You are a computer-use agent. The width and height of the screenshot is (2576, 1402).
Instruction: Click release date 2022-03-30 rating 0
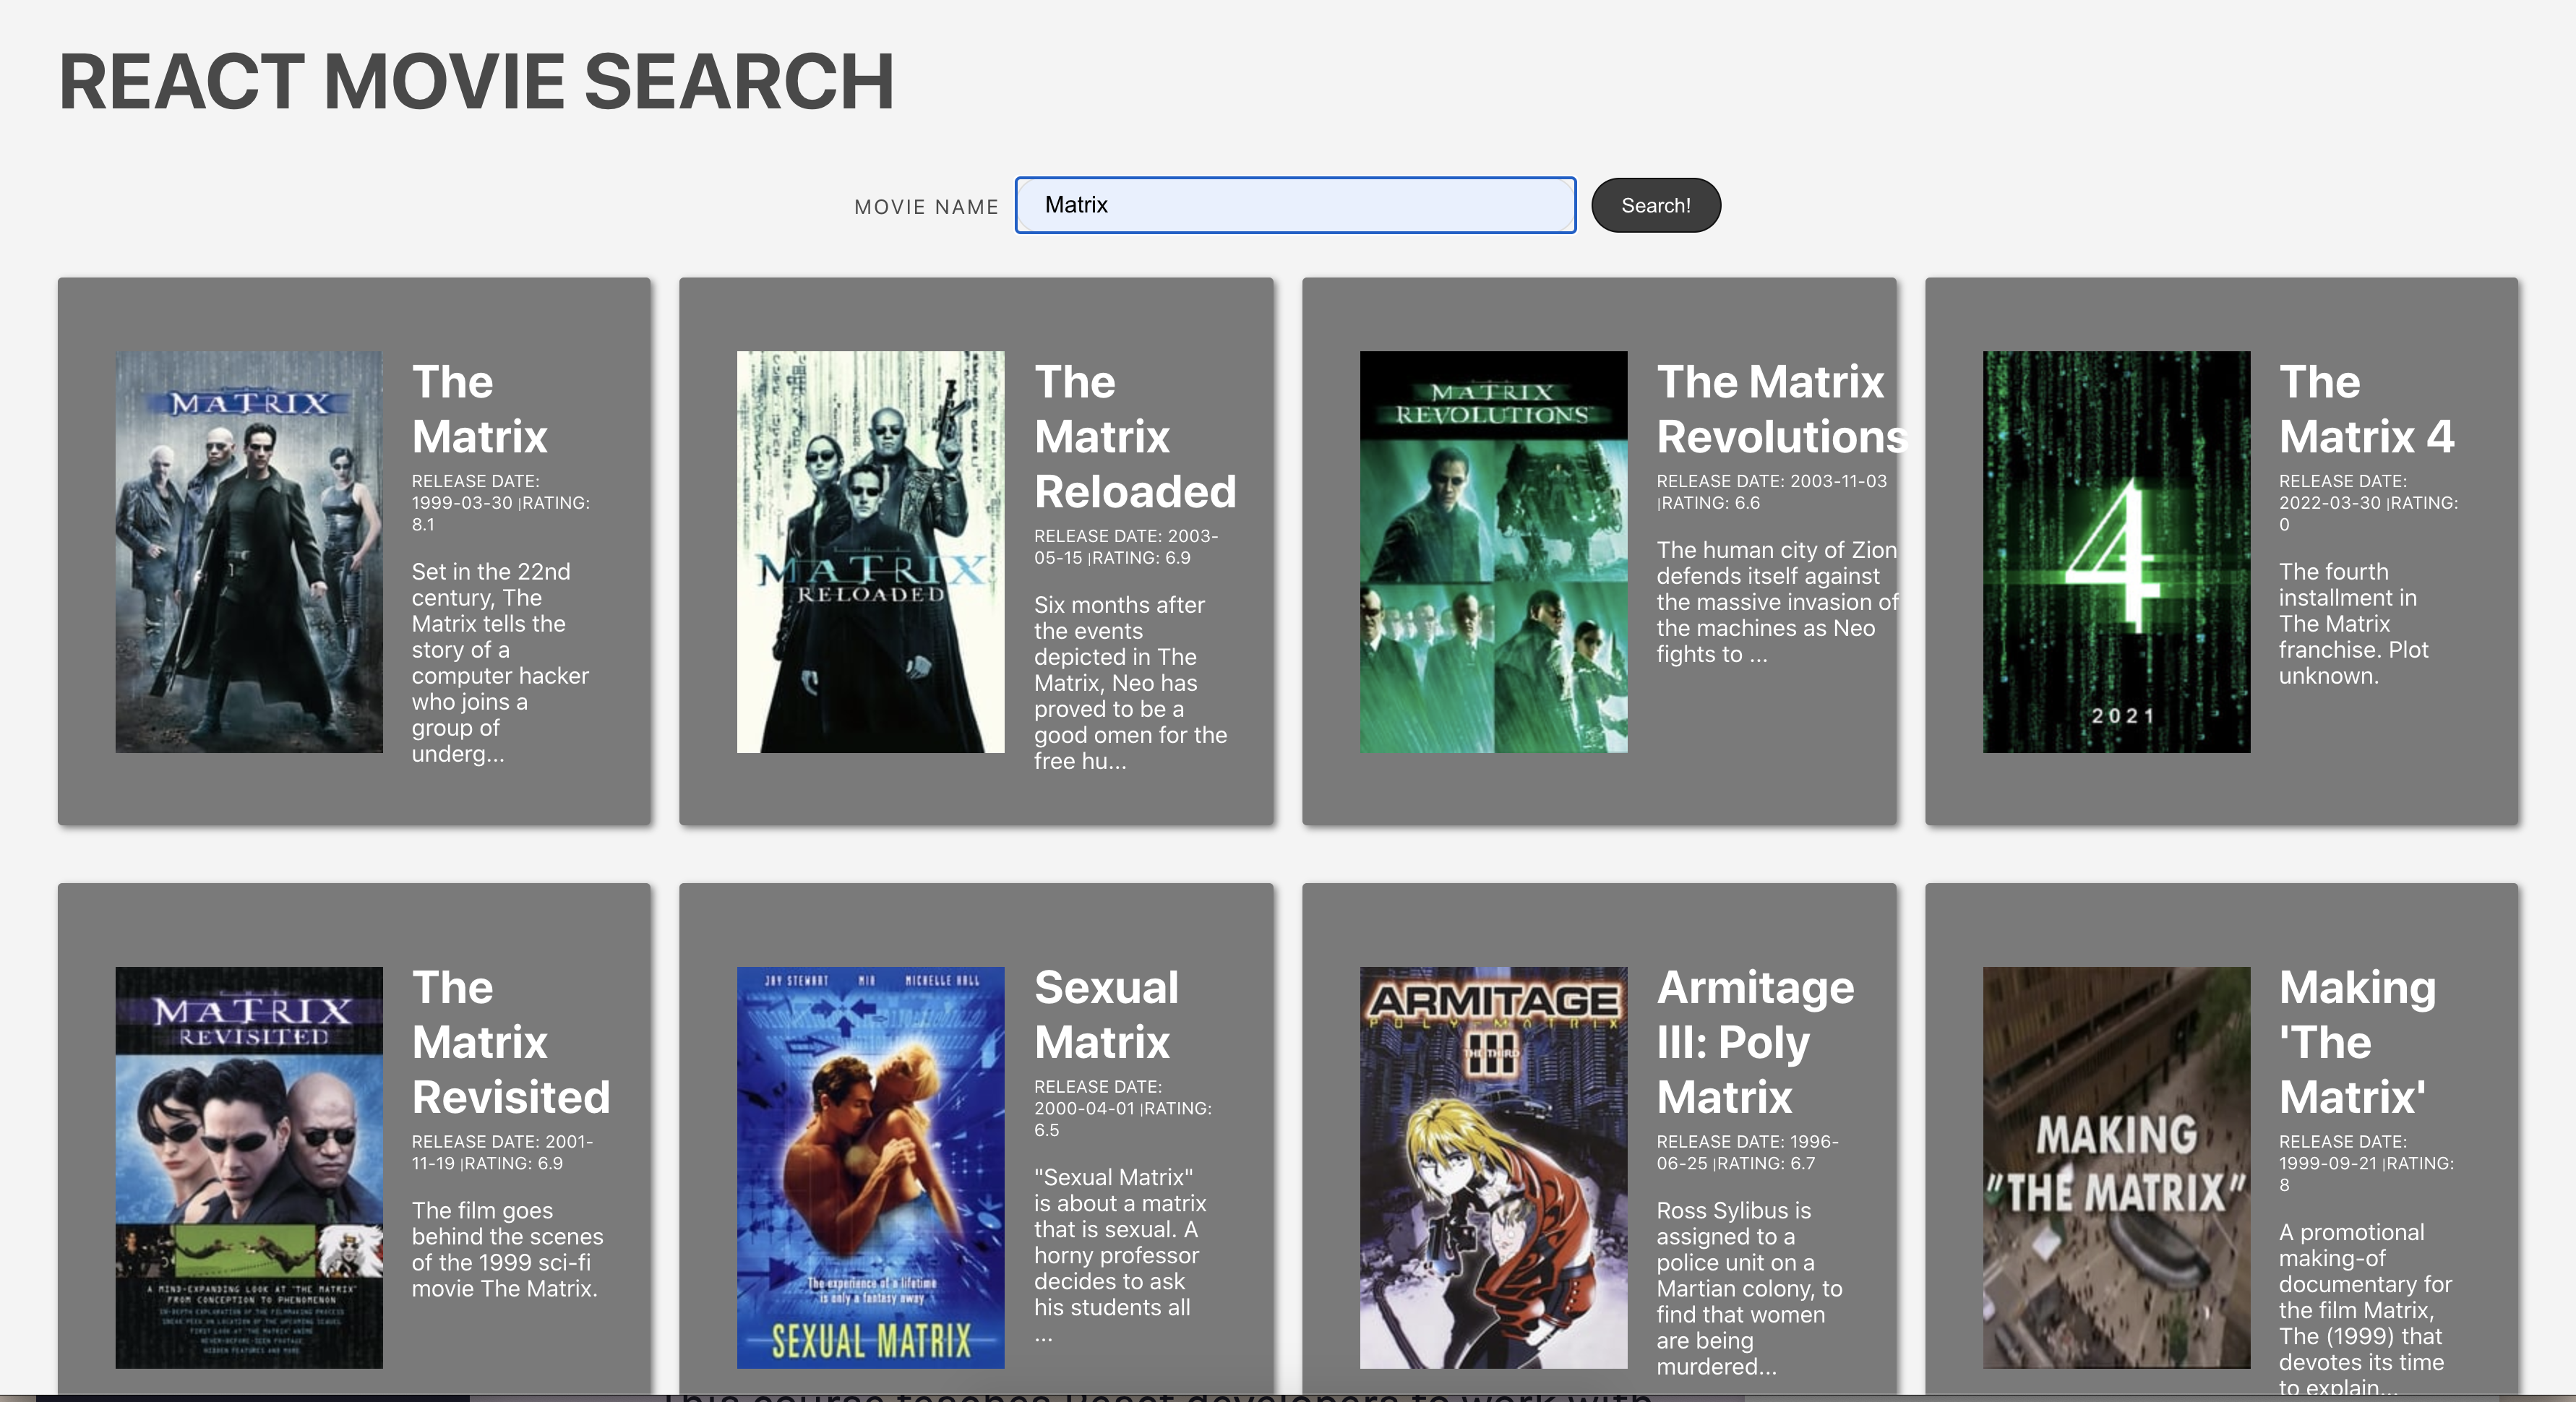click(x=2368, y=503)
